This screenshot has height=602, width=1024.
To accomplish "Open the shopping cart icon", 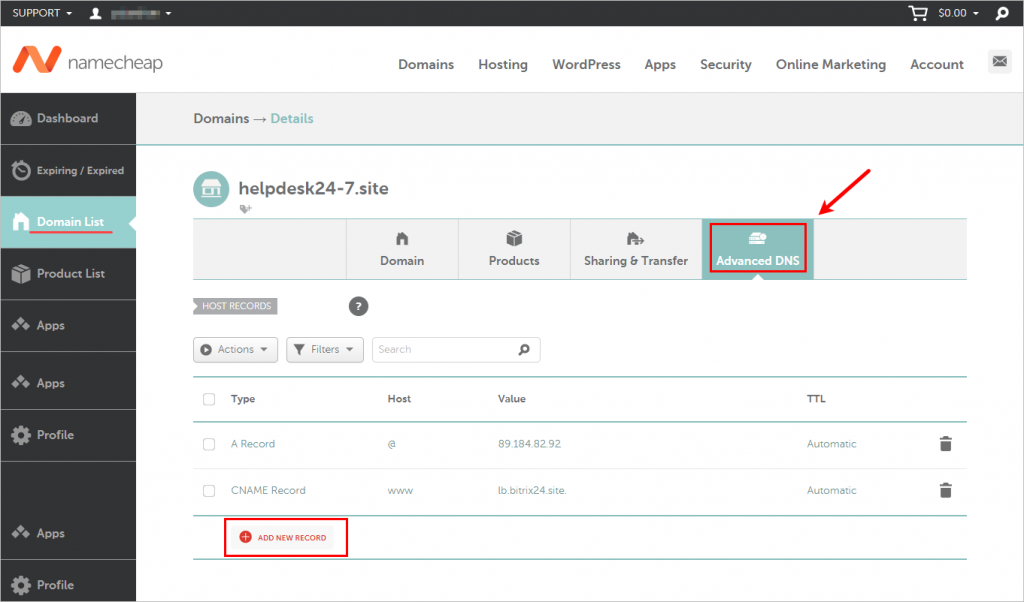I will pyautogui.click(x=918, y=13).
